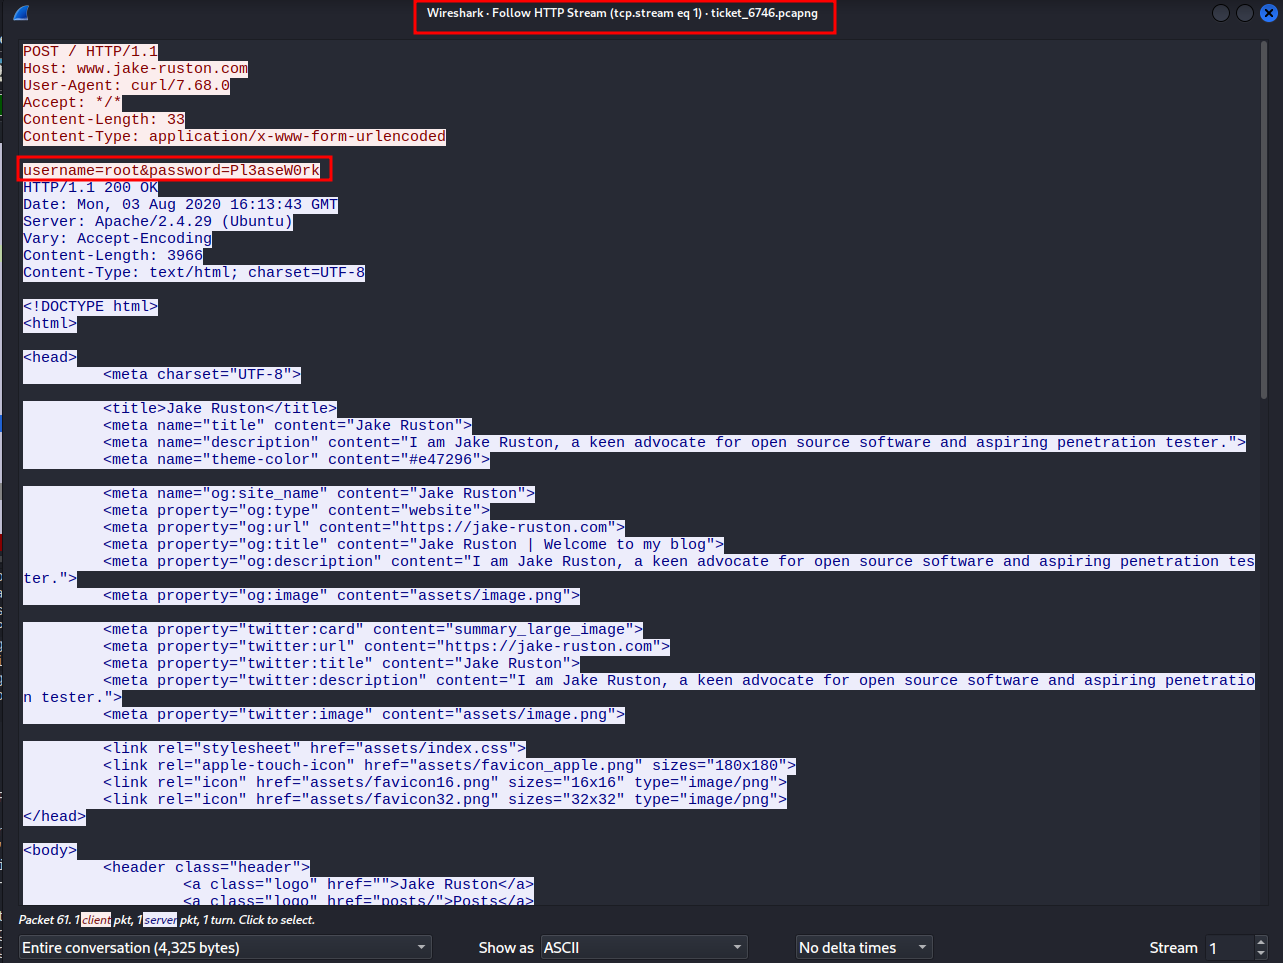Increase the Stream number with up arrow
1283x963 pixels.
1261,942
